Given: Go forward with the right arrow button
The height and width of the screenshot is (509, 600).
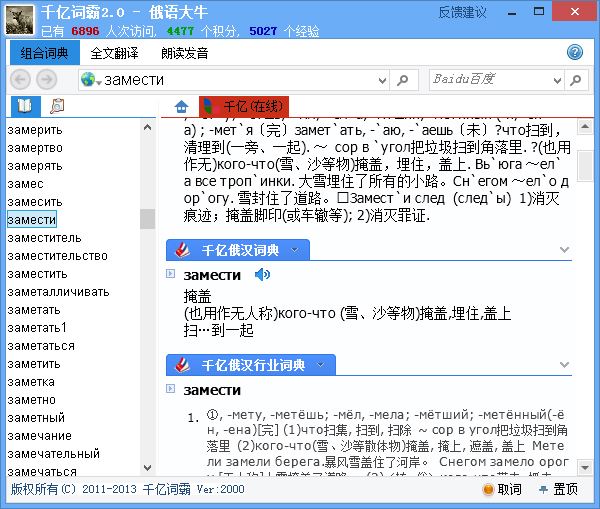Looking at the screenshot, I should 47,80.
